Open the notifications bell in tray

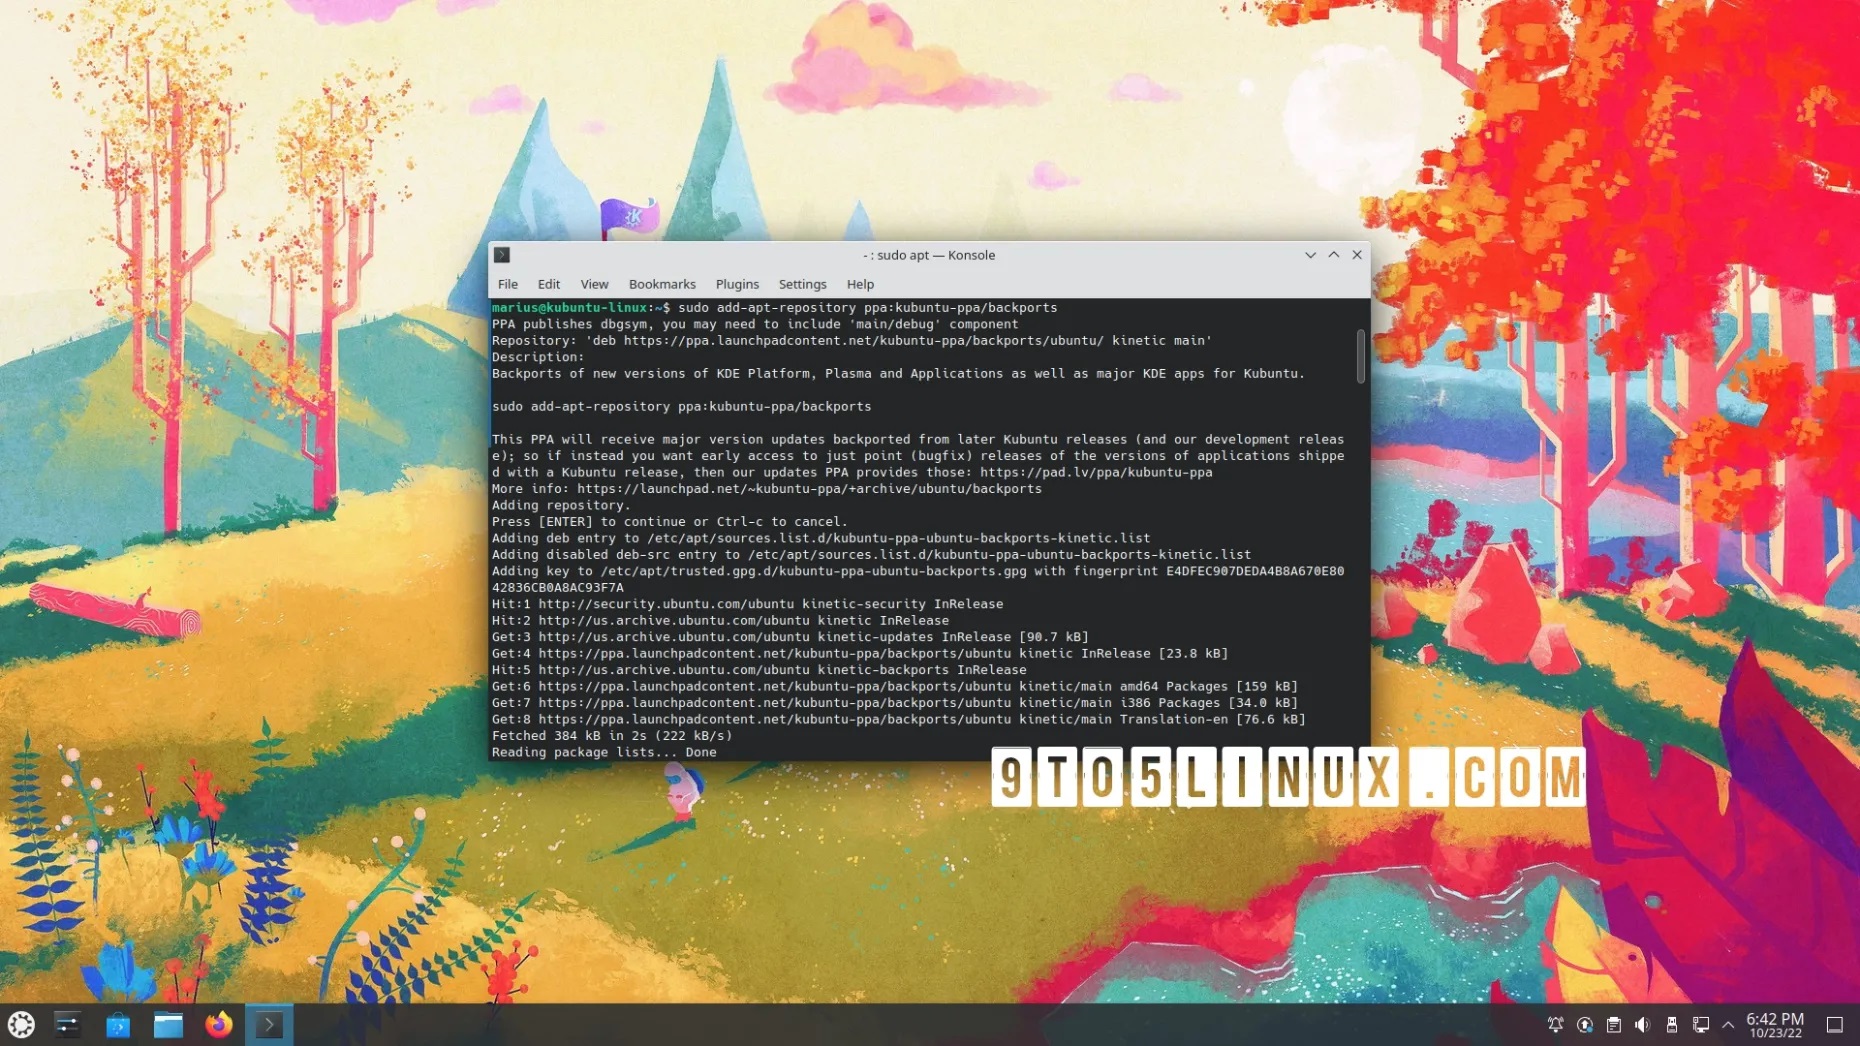(x=1555, y=1025)
